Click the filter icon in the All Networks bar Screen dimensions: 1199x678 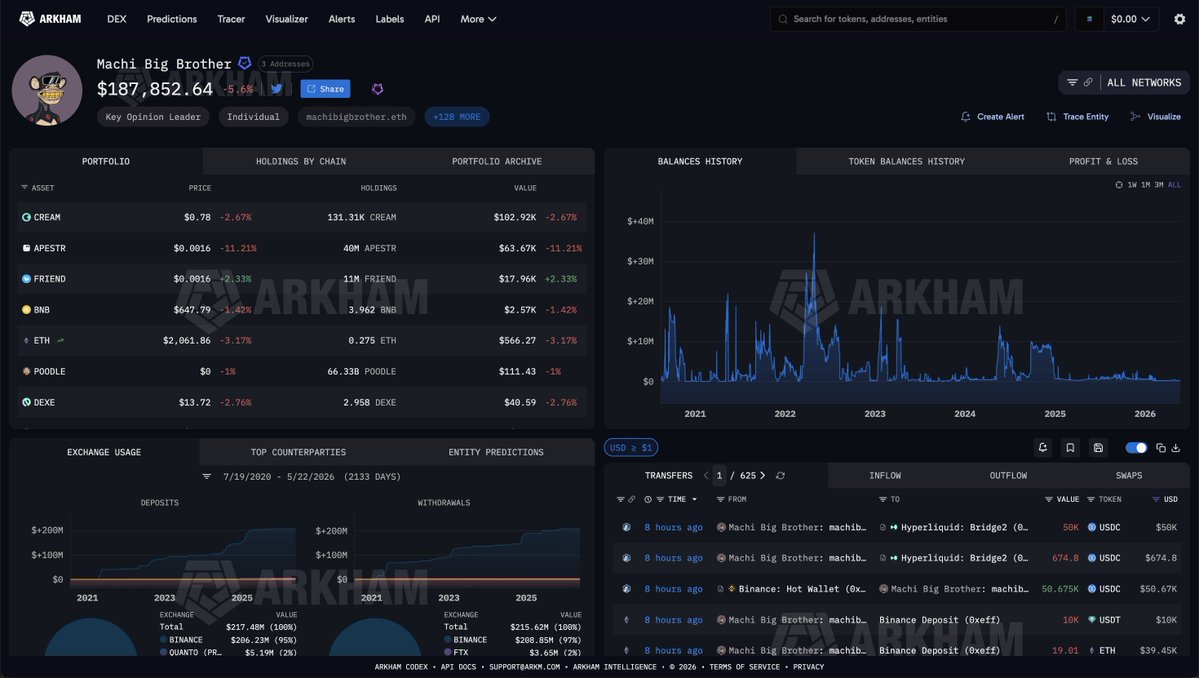click(x=1072, y=83)
